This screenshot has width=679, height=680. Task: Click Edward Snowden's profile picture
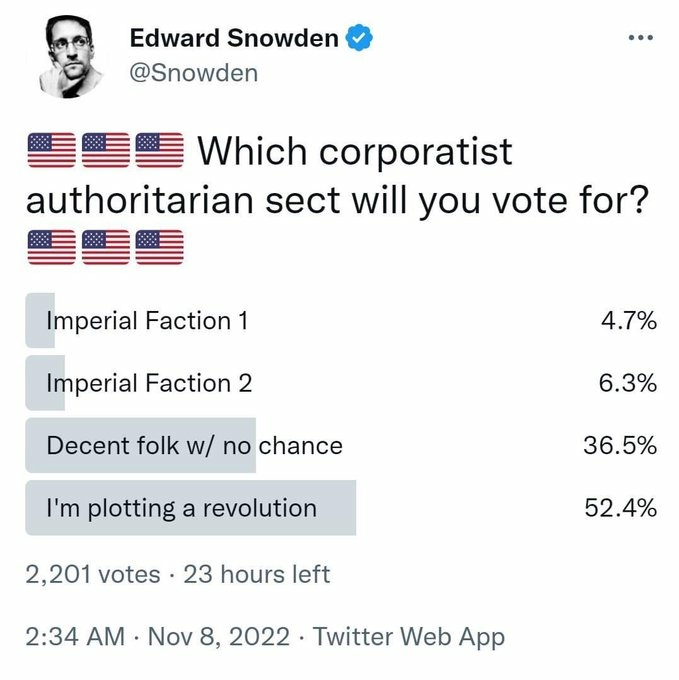coord(71,56)
